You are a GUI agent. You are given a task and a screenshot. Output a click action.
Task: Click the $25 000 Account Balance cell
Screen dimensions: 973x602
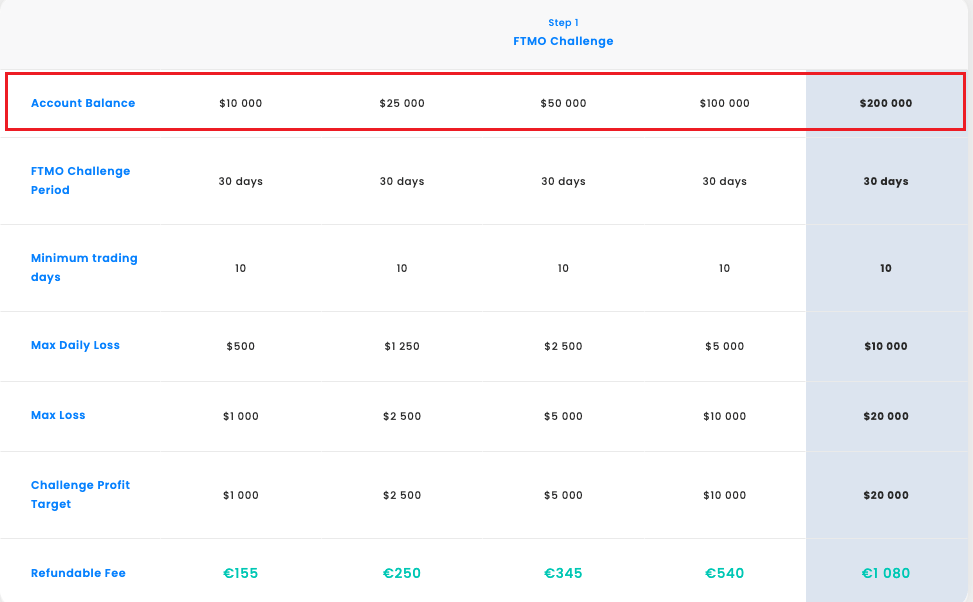pos(402,104)
